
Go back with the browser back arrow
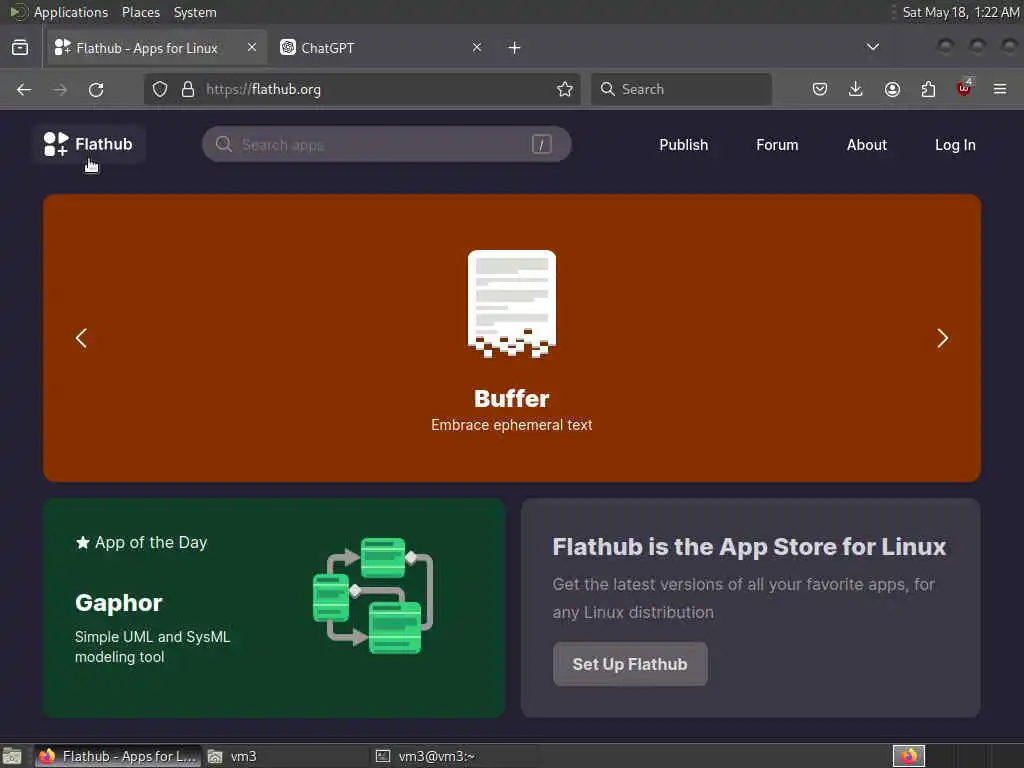click(x=24, y=89)
